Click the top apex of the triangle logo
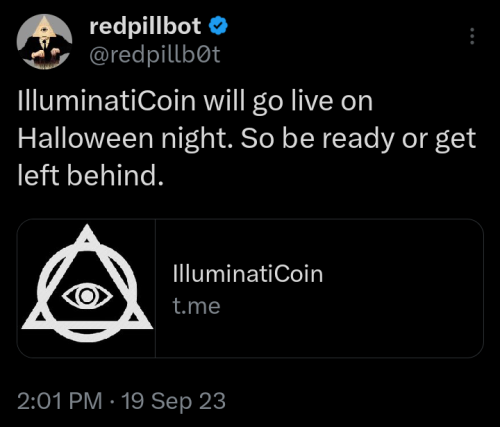This screenshot has width=500, height=427. click(x=87, y=233)
